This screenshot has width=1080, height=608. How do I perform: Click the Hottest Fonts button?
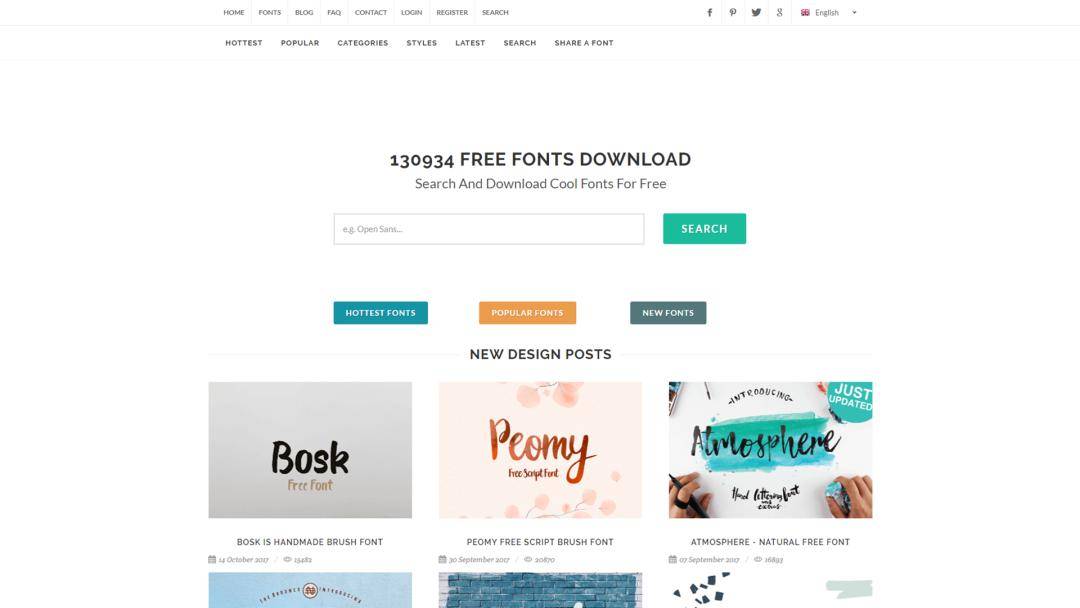[380, 313]
